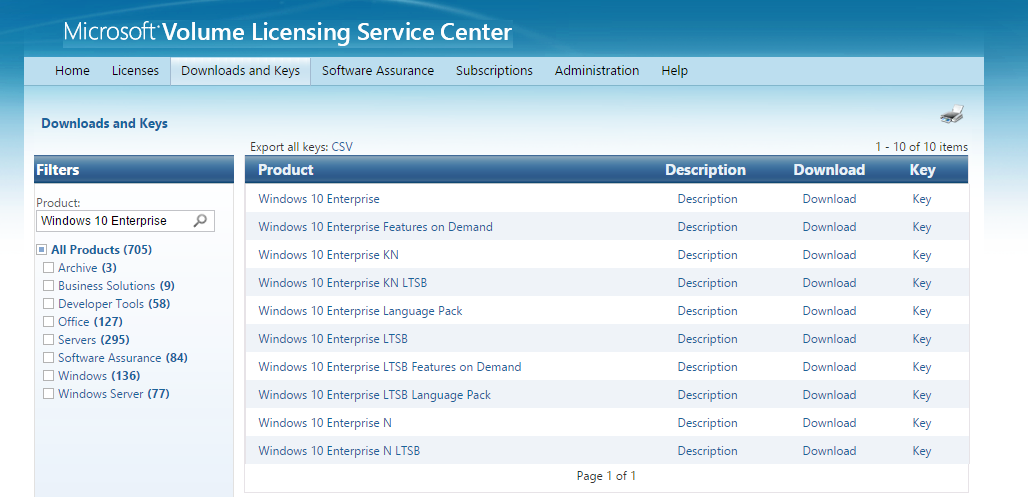Open Windows 10 Enterprise KN product
1028x497 pixels.
[x=328, y=255]
